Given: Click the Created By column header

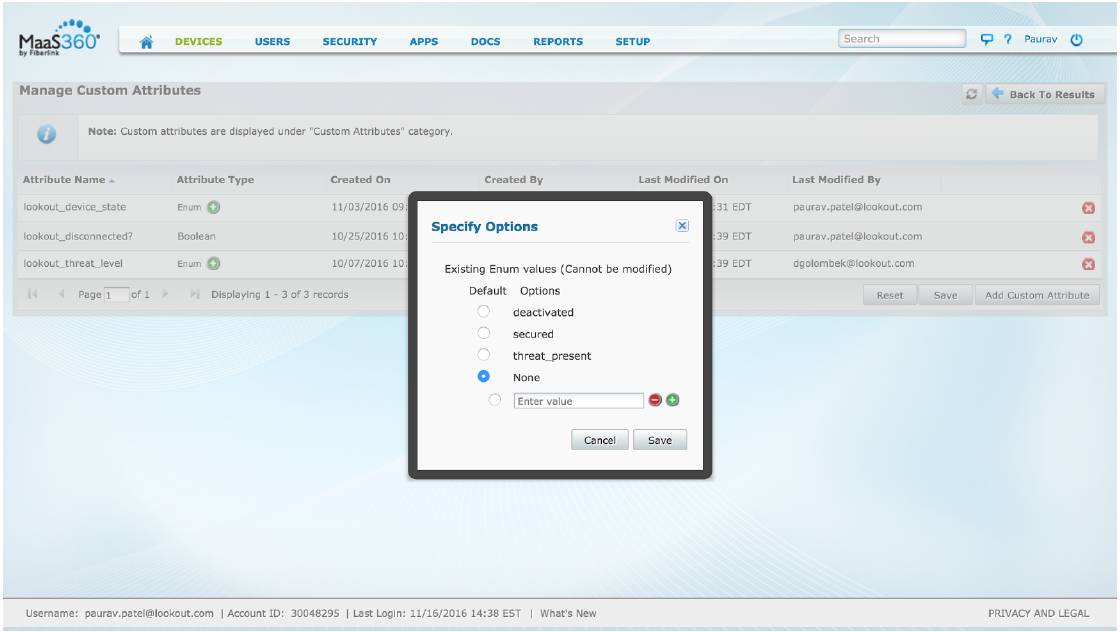Looking at the screenshot, I should 514,180.
